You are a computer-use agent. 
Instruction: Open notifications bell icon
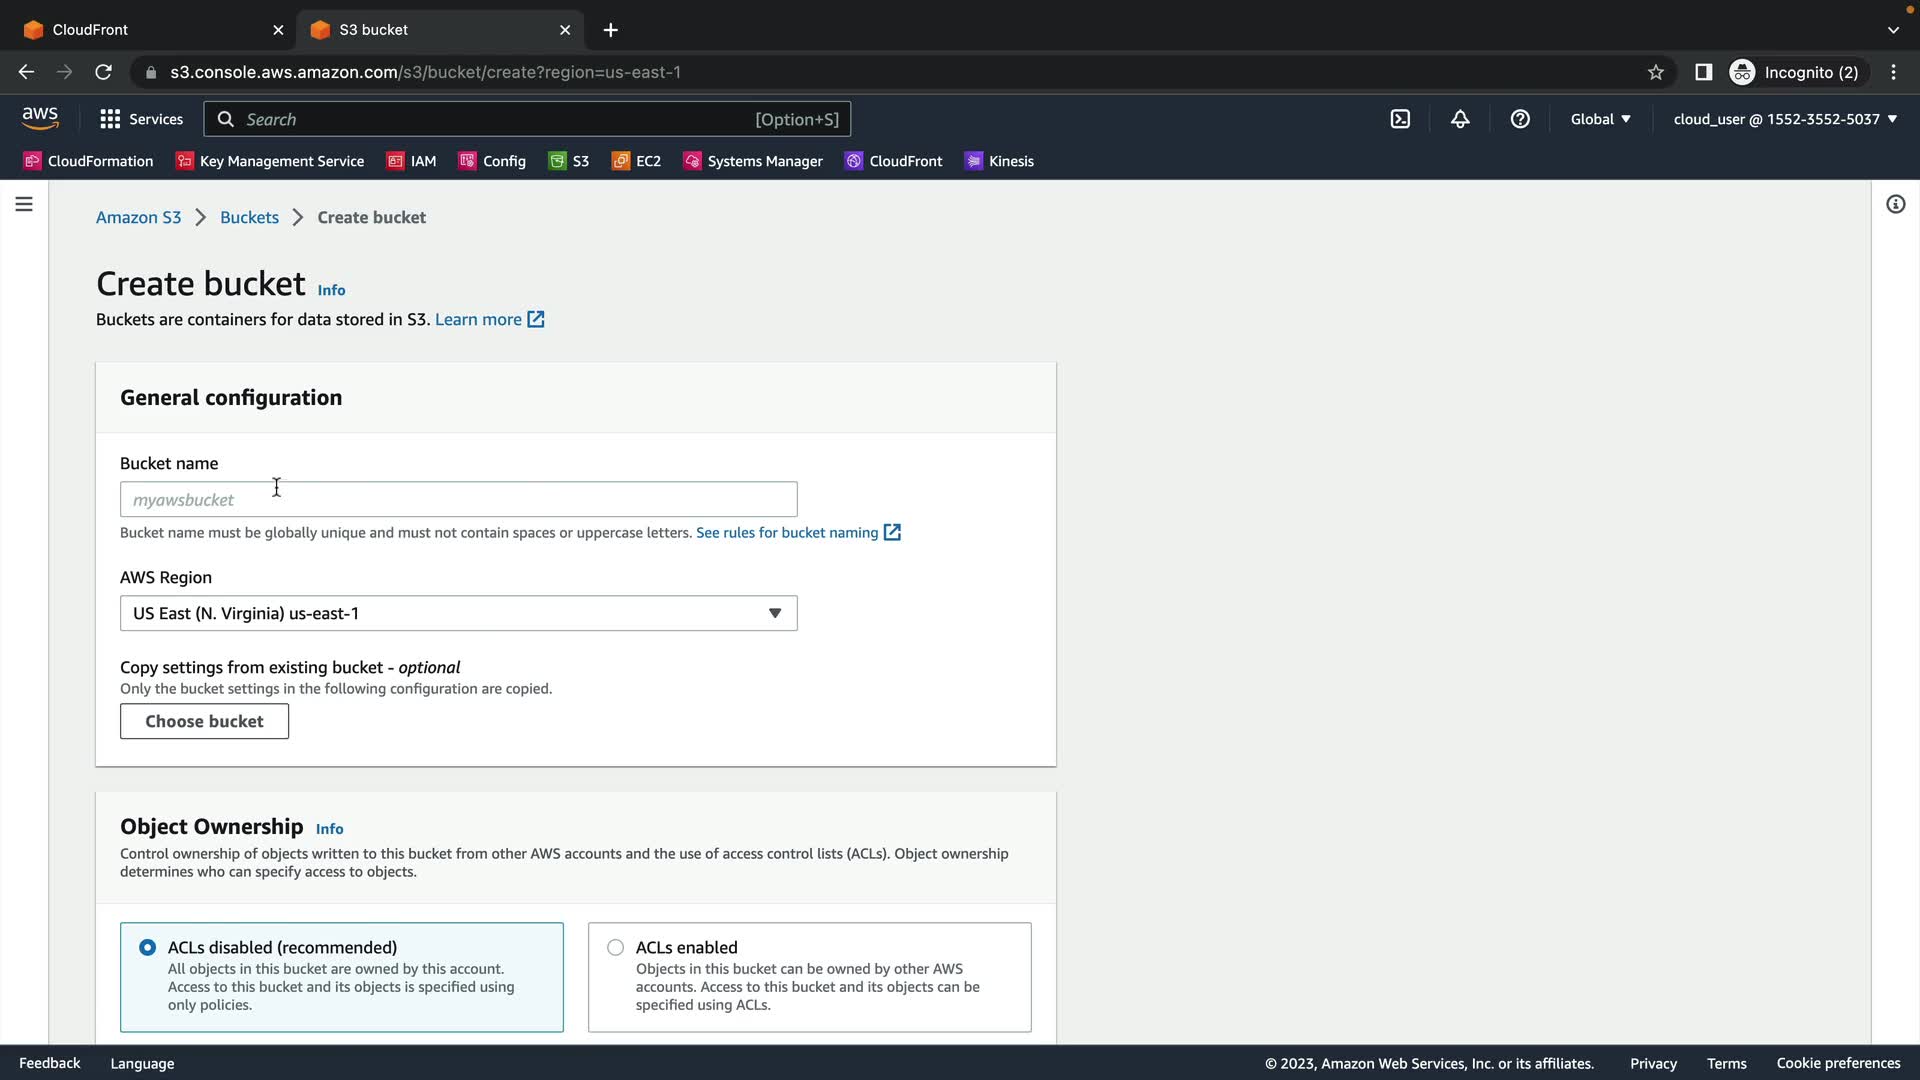(x=1460, y=119)
